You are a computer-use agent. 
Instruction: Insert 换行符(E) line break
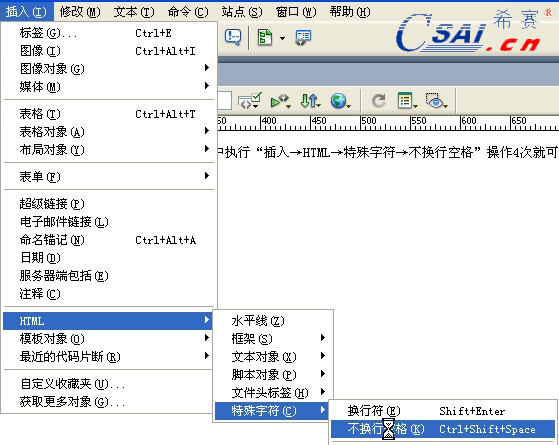click(443, 411)
